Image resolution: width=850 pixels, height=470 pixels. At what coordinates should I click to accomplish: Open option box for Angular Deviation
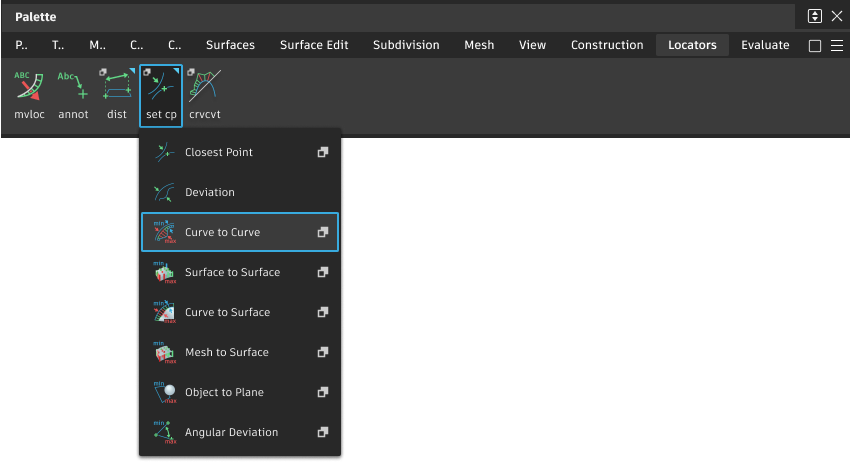click(x=323, y=432)
